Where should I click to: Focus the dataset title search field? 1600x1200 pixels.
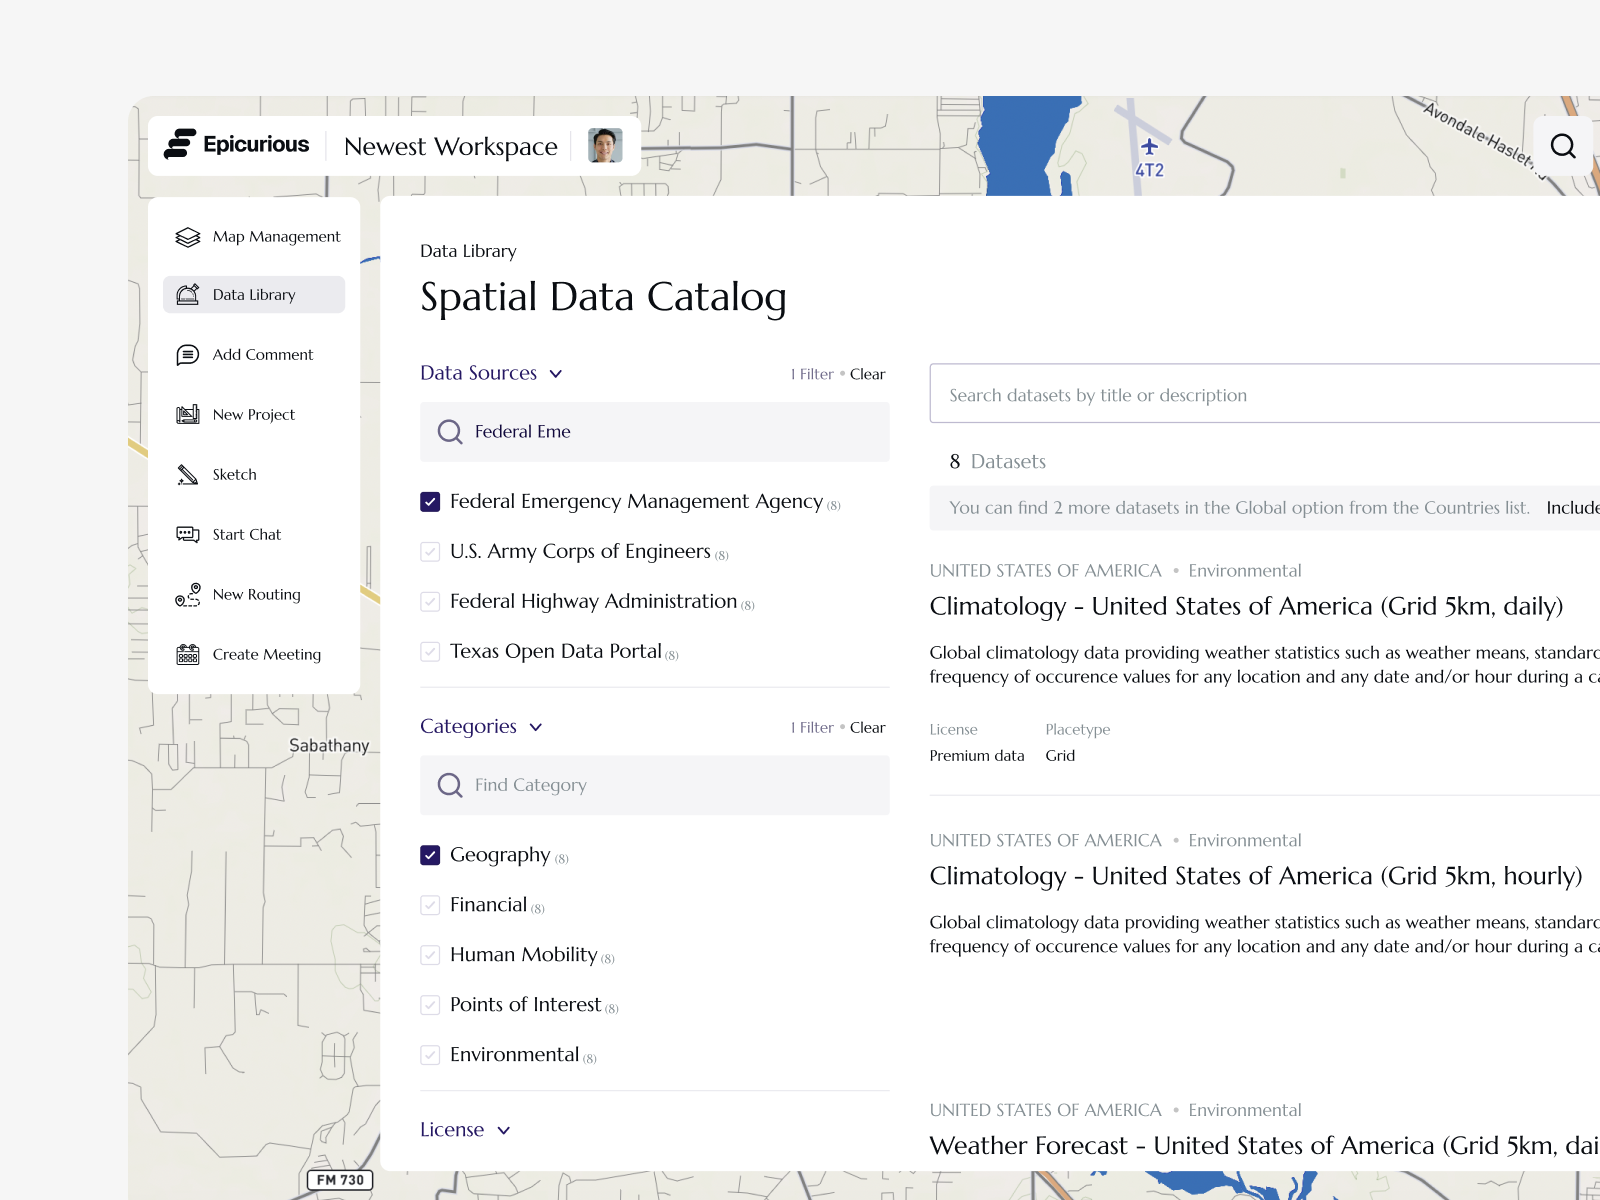pos(1260,395)
